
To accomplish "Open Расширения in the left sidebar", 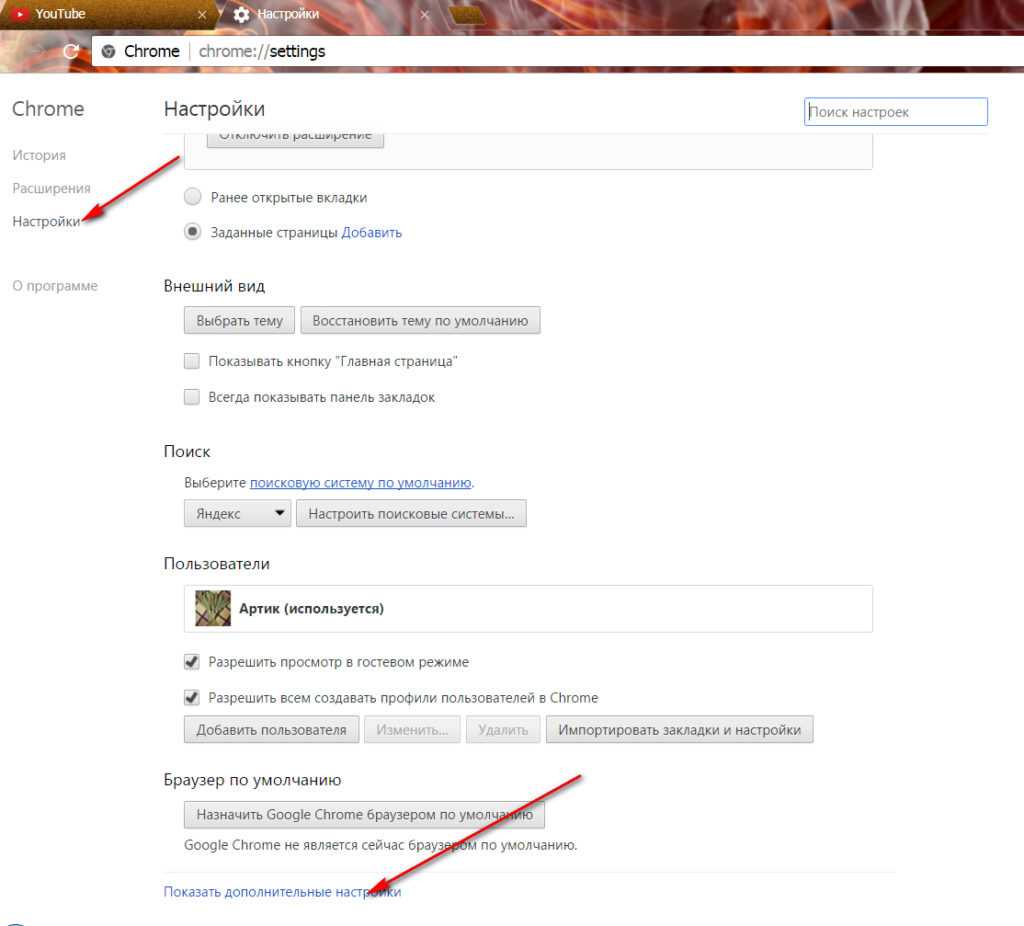I will pos(51,188).
